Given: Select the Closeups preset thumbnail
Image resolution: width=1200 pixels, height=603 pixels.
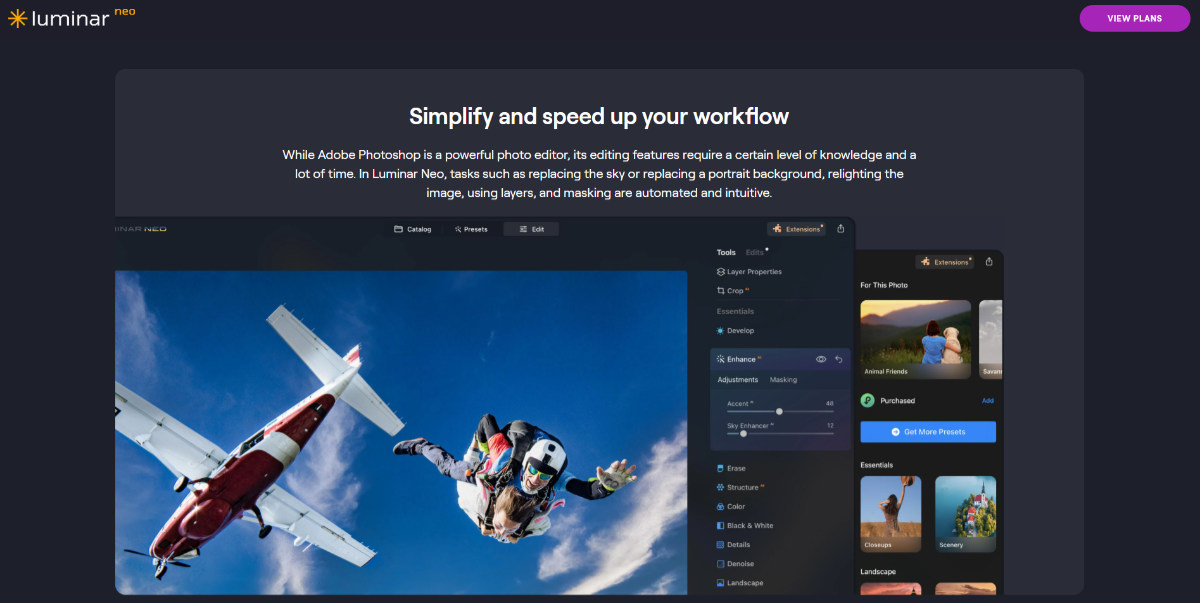Looking at the screenshot, I should coord(891,514).
